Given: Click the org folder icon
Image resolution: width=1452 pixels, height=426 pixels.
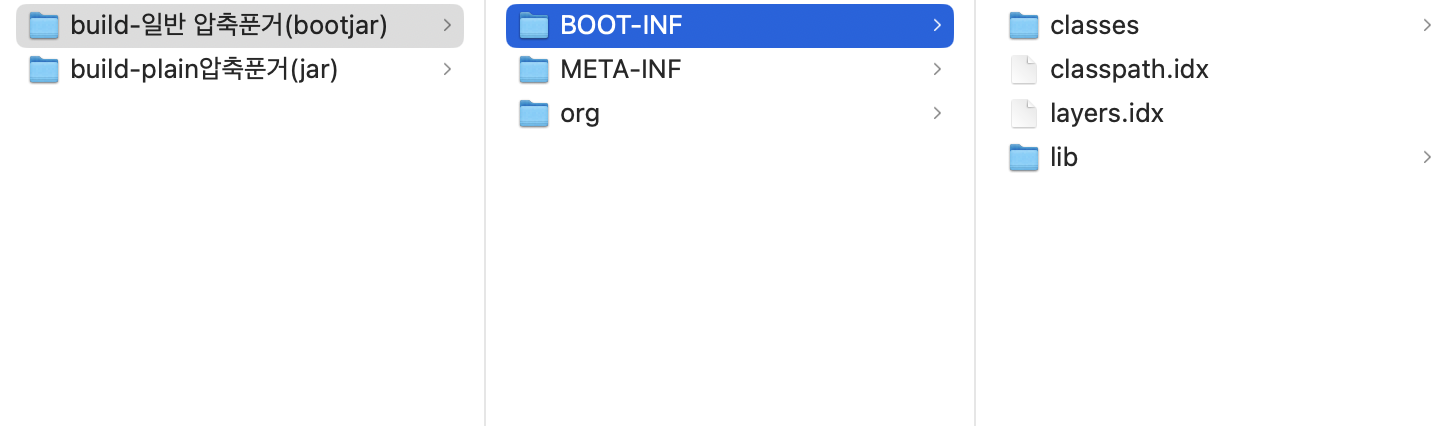Looking at the screenshot, I should pos(534,114).
